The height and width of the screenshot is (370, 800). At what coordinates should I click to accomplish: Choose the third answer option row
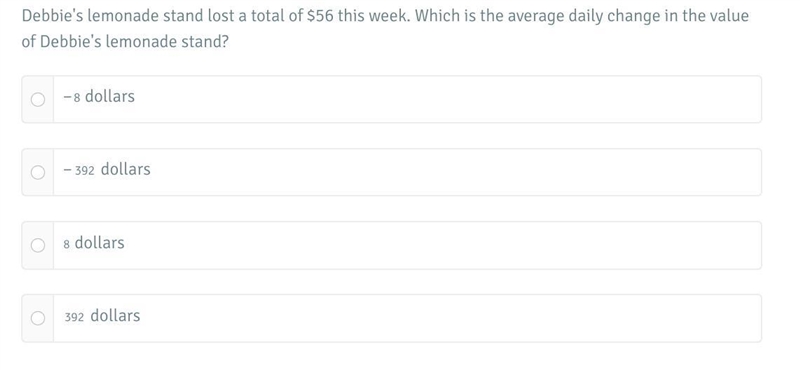coord(391,245)
